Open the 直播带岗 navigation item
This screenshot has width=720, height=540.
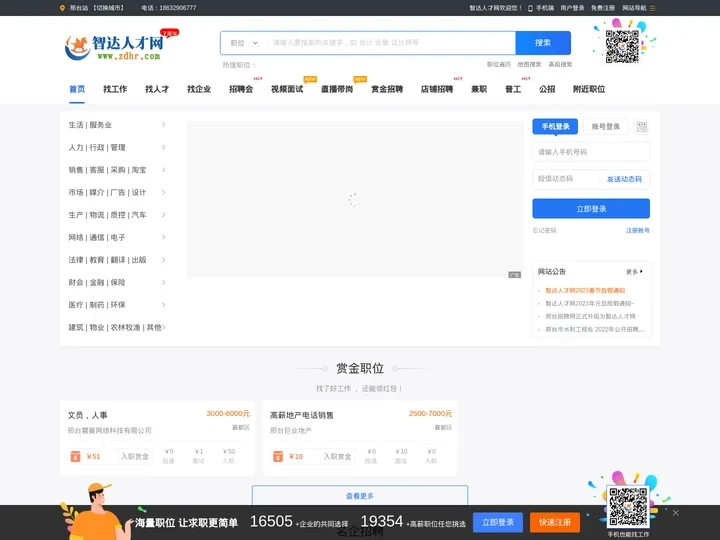tap(337, 89)
